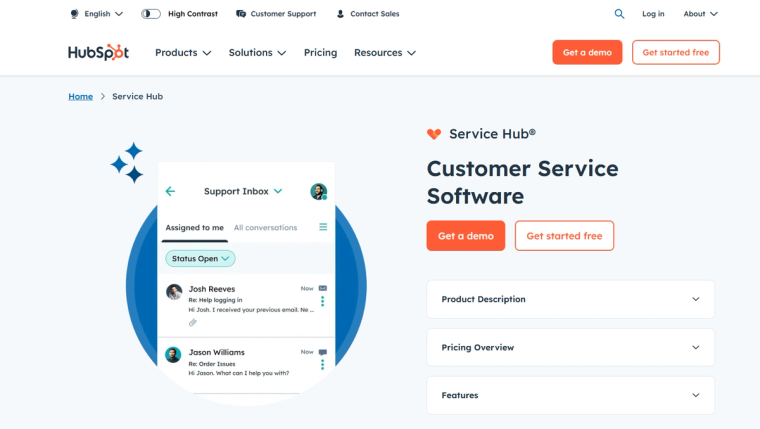Select the Assigned to me tab
Screen dimensions: 760x429
194,227
